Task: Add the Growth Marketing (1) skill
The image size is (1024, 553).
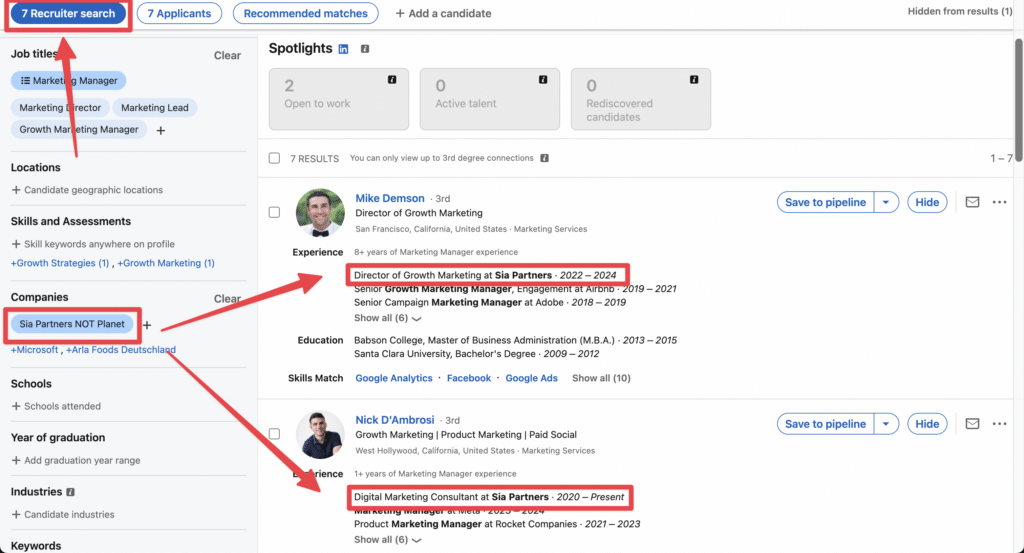Action: (x=166, y=263)
